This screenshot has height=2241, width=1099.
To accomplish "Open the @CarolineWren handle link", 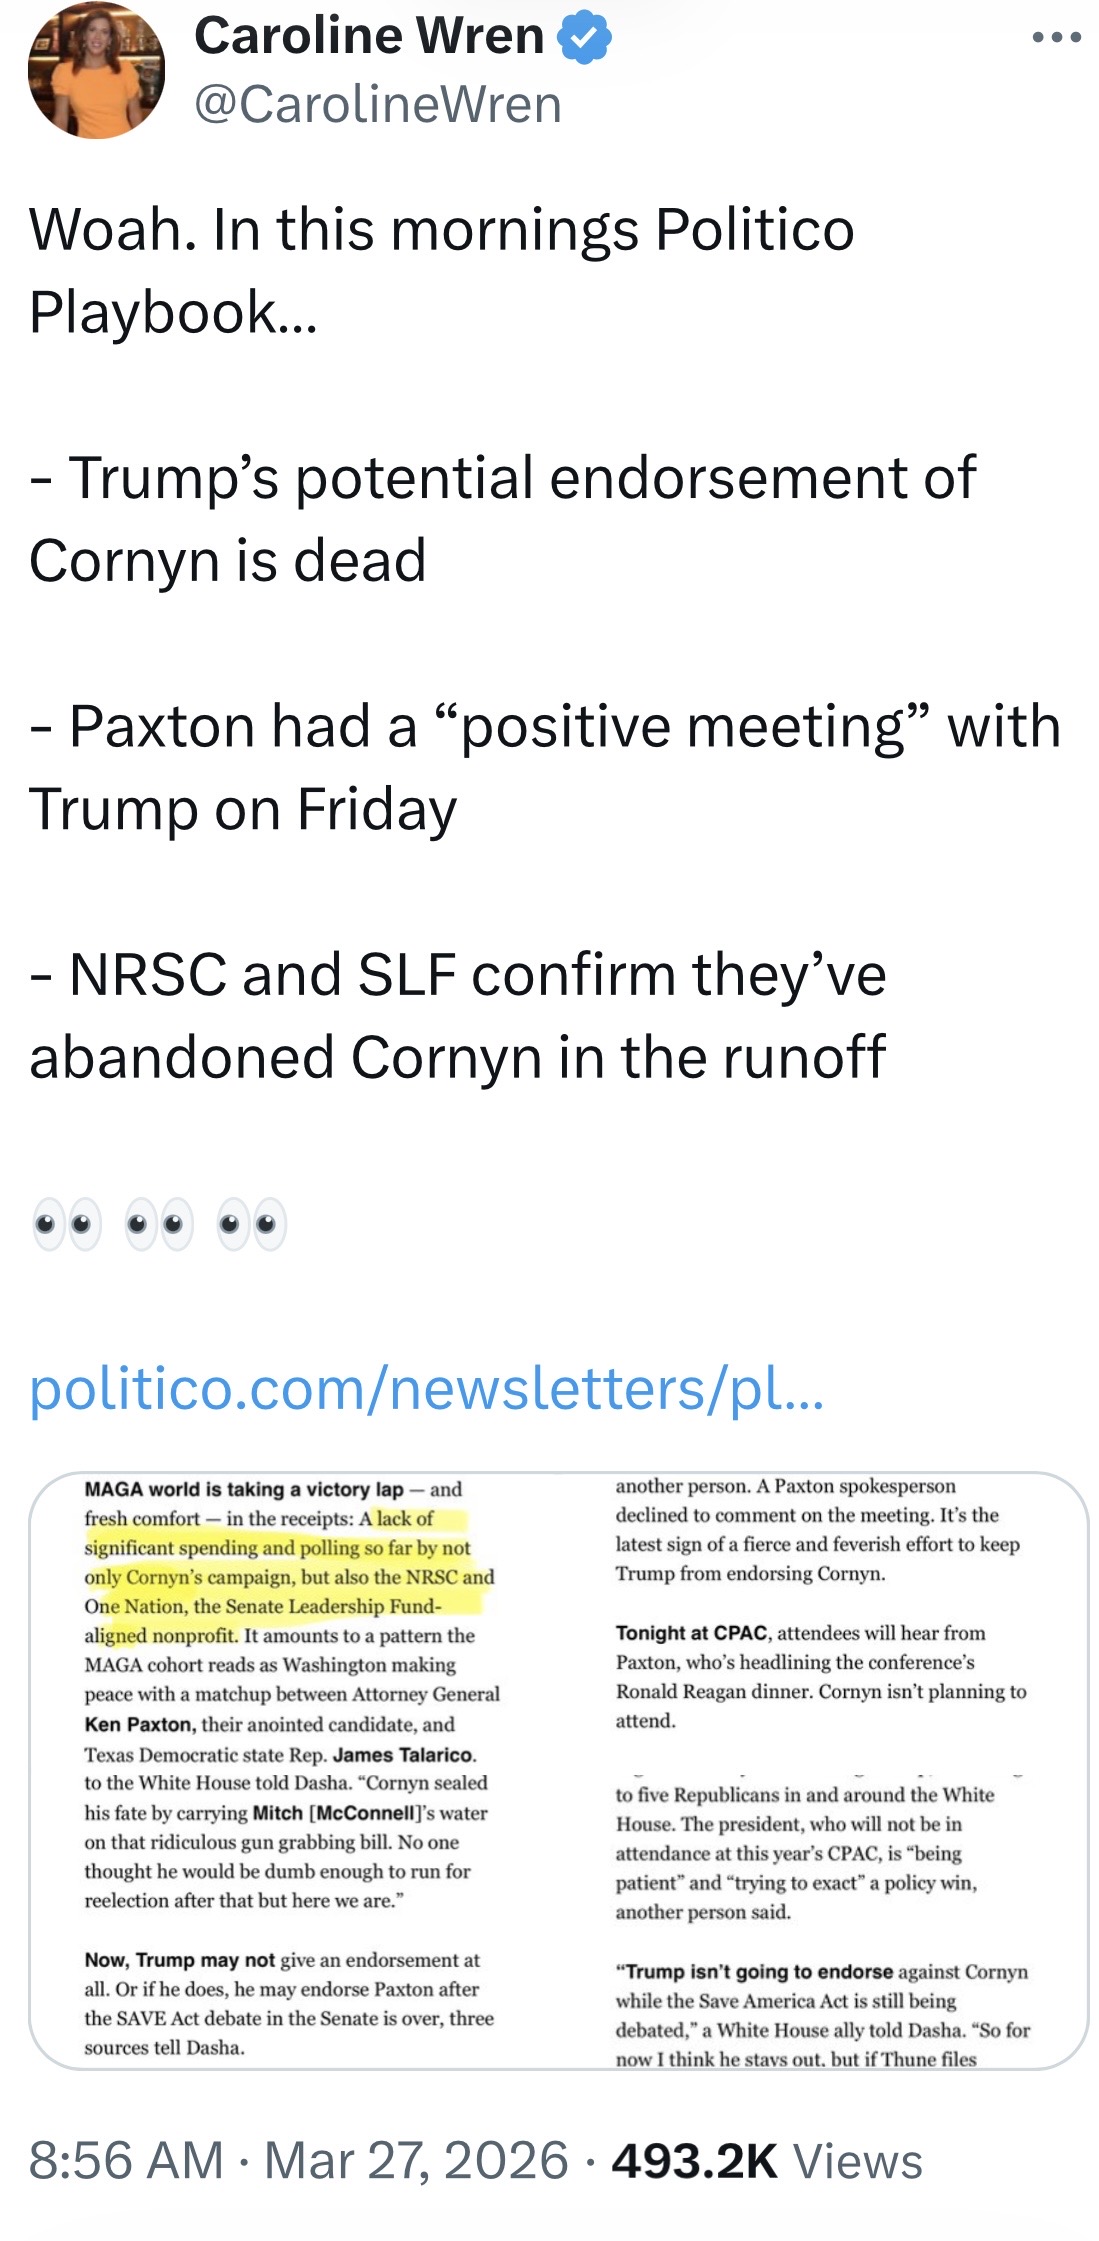I will click(377, 105).
